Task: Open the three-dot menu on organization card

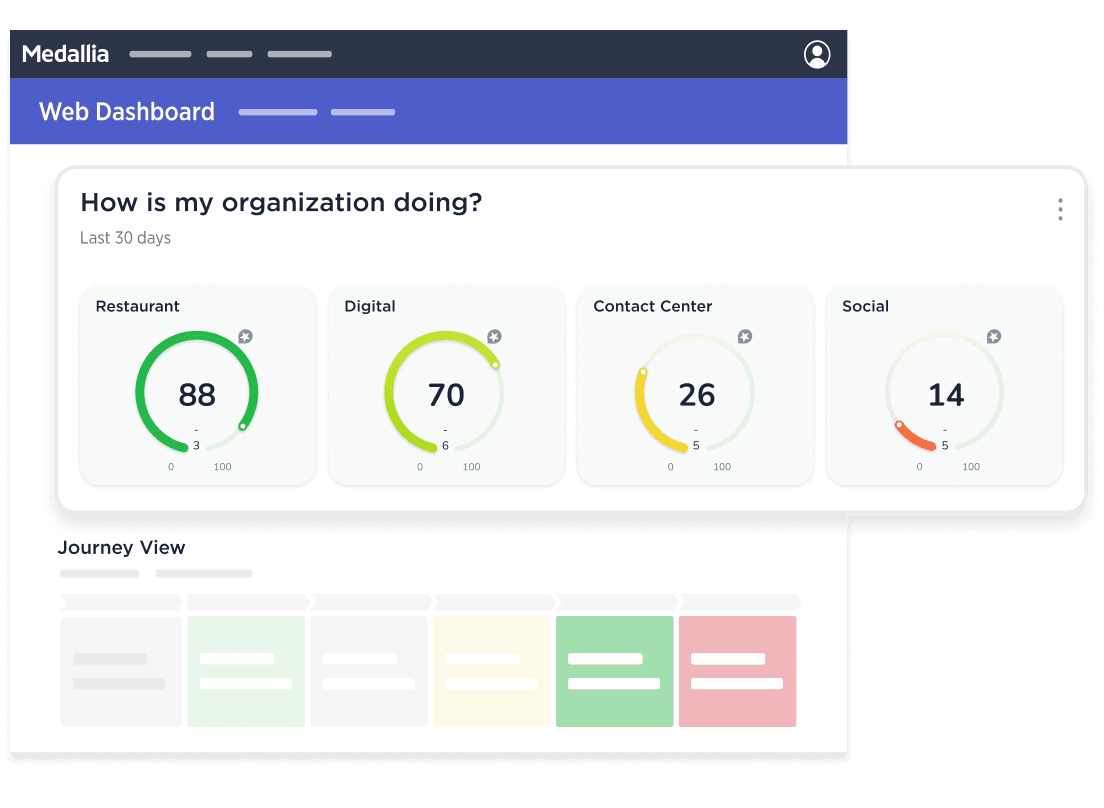Action: pyautogui.click(x=1060, y=209)
